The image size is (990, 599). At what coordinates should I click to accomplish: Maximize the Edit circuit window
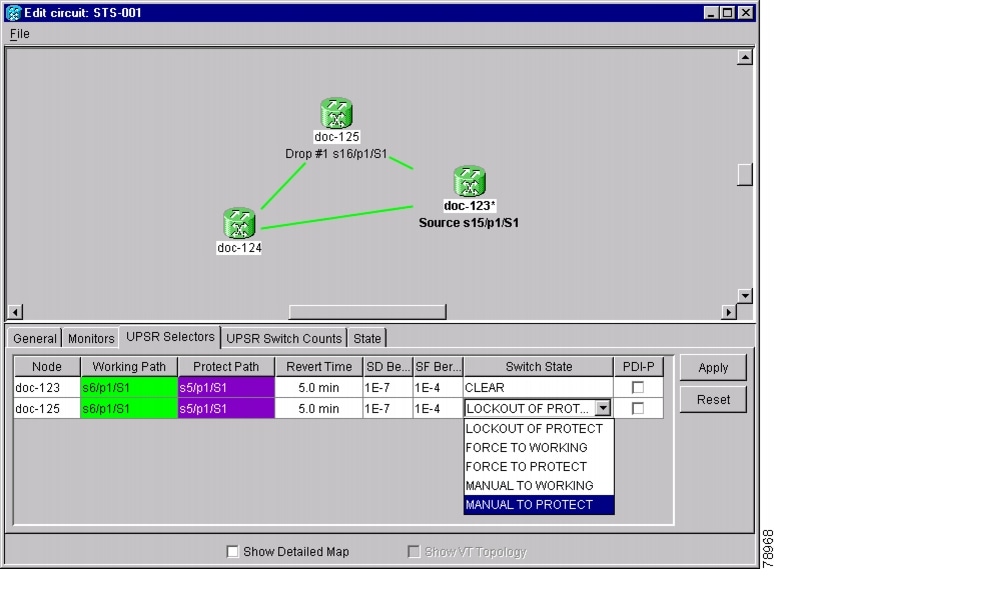[728, 13]
